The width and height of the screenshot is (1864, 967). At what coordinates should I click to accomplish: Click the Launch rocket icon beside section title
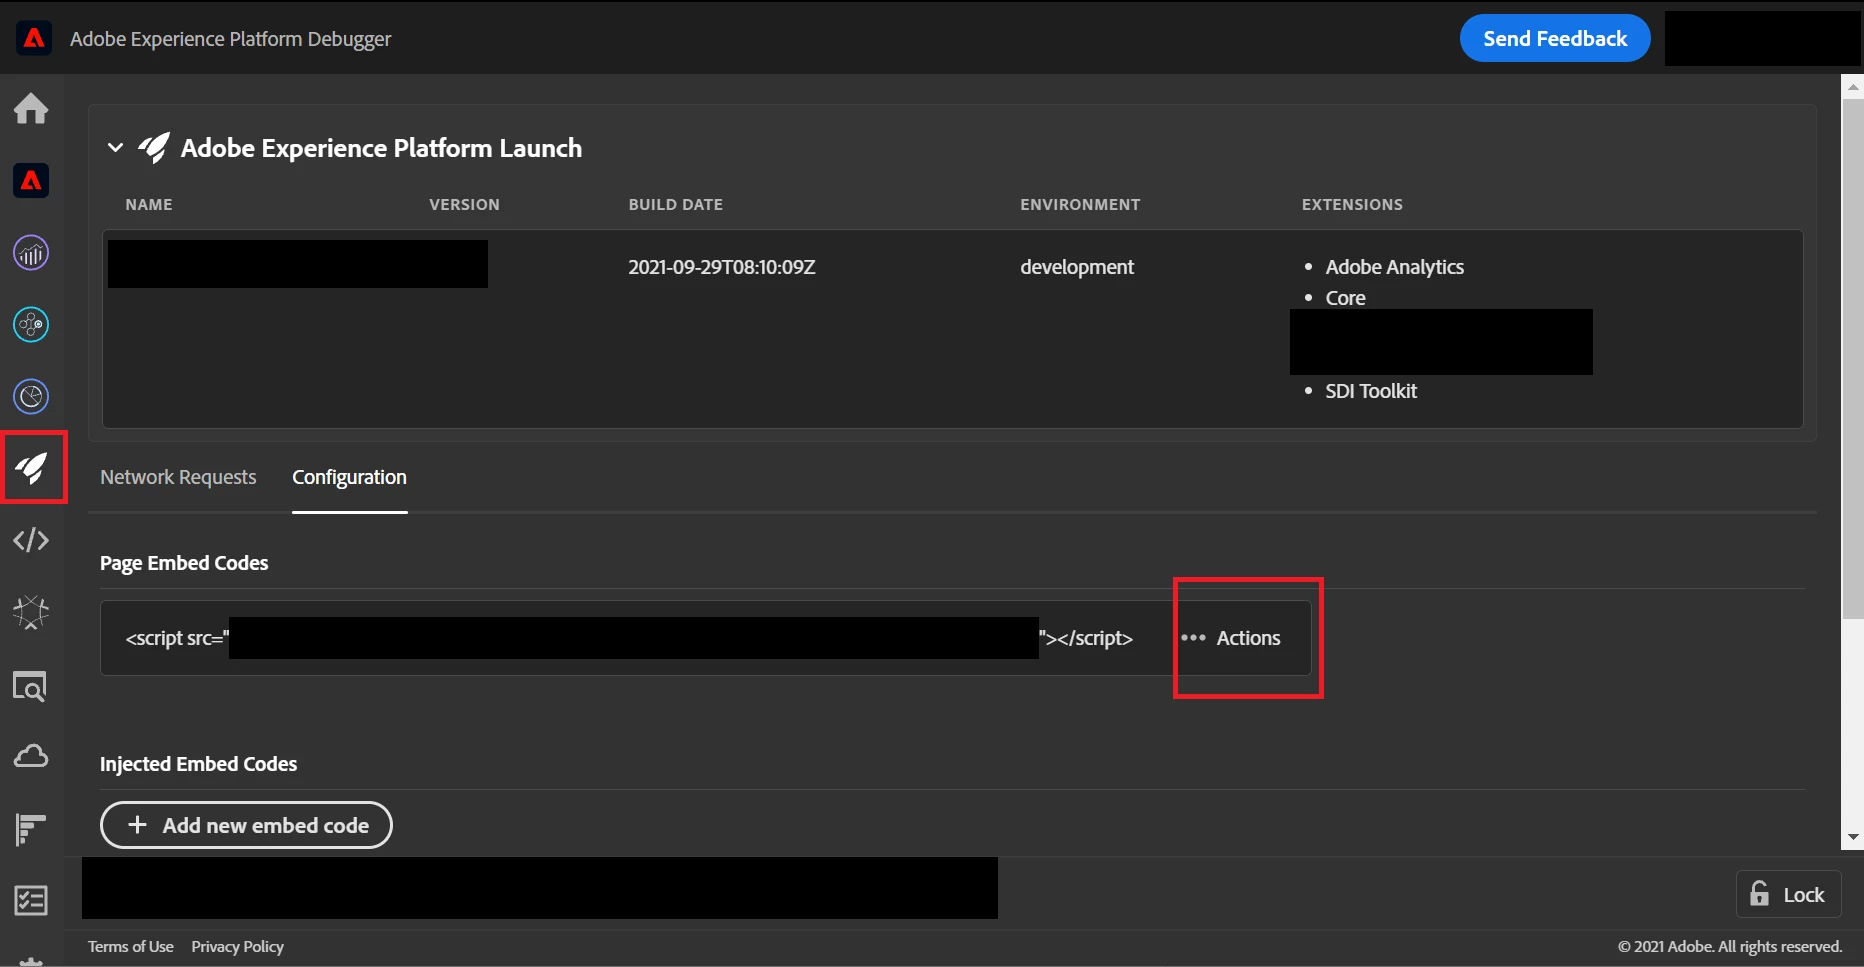154,148
